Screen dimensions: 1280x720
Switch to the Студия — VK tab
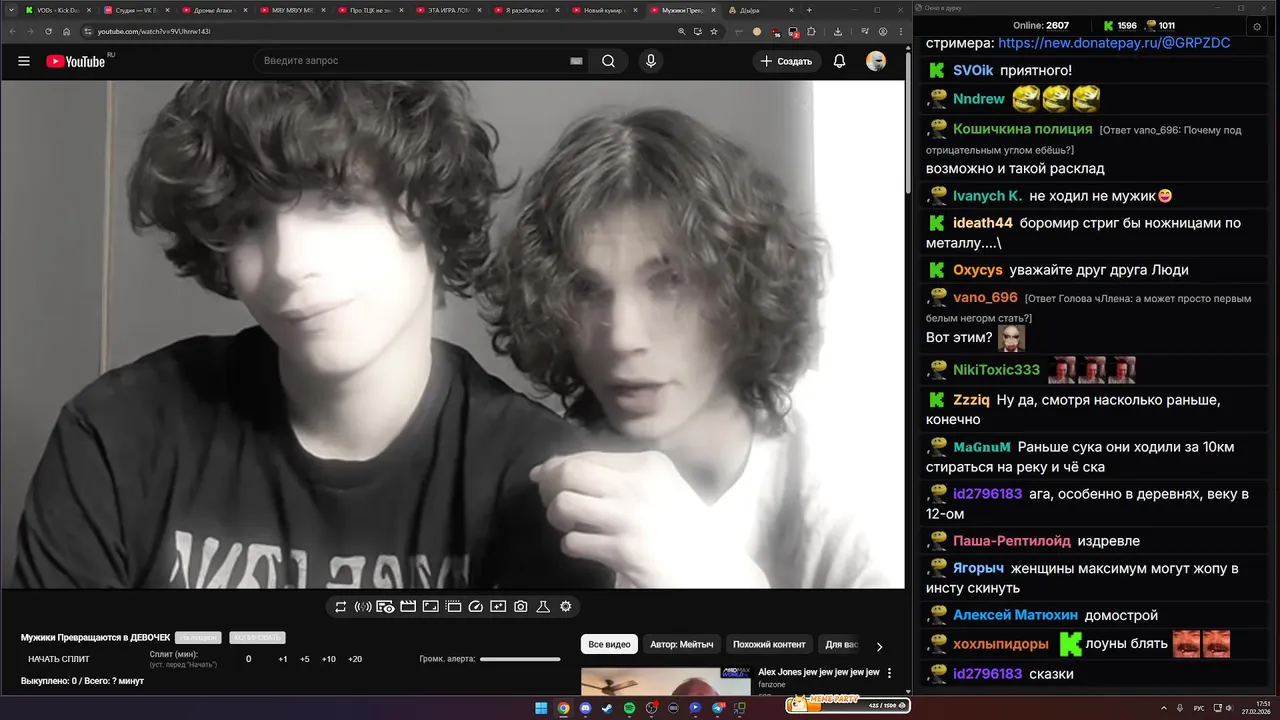pyautogui.click(x=136, y=10)
